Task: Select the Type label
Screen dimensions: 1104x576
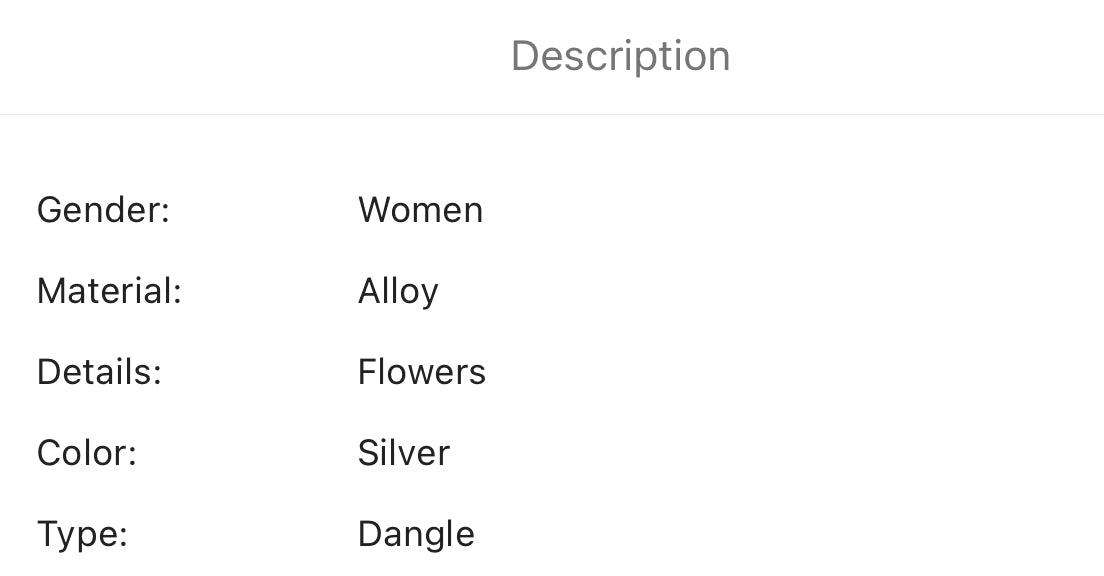Action: 82,535
